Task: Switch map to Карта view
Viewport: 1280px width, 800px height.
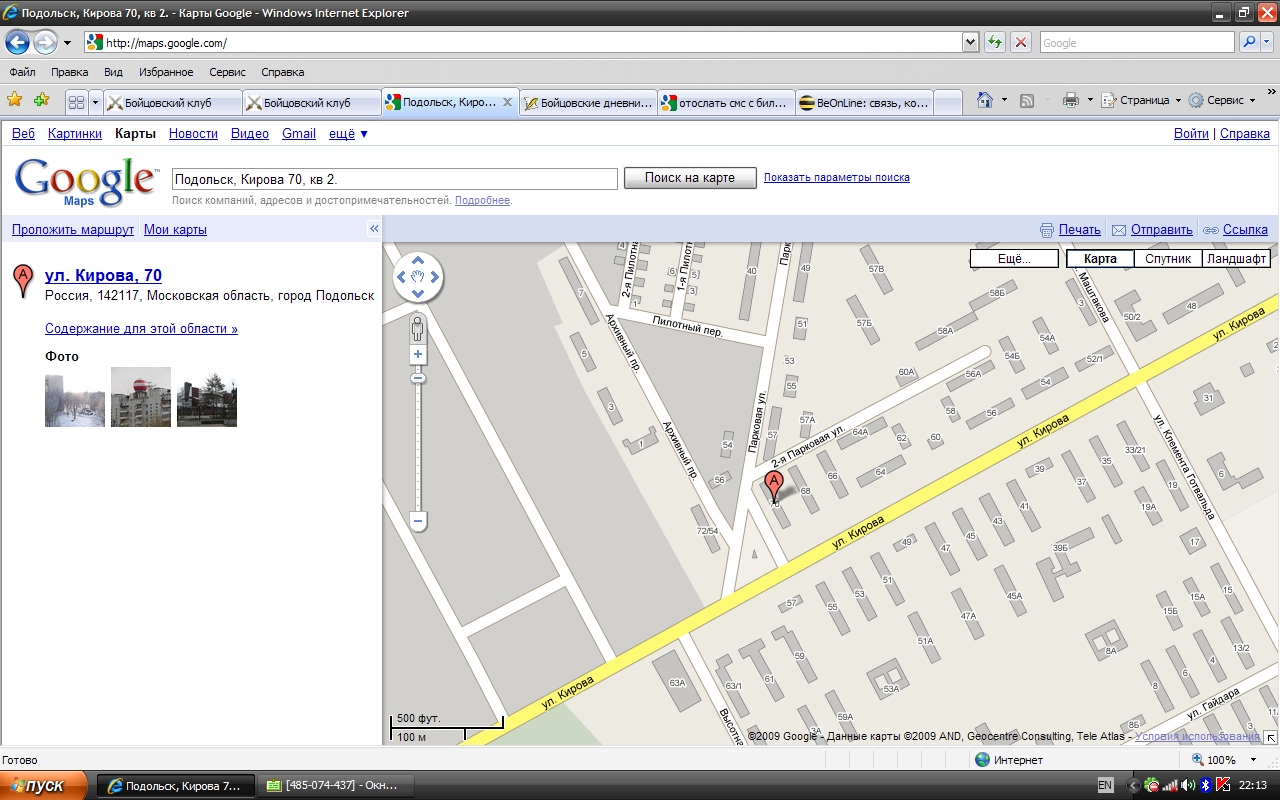Action: click(x=1100, y=259)
